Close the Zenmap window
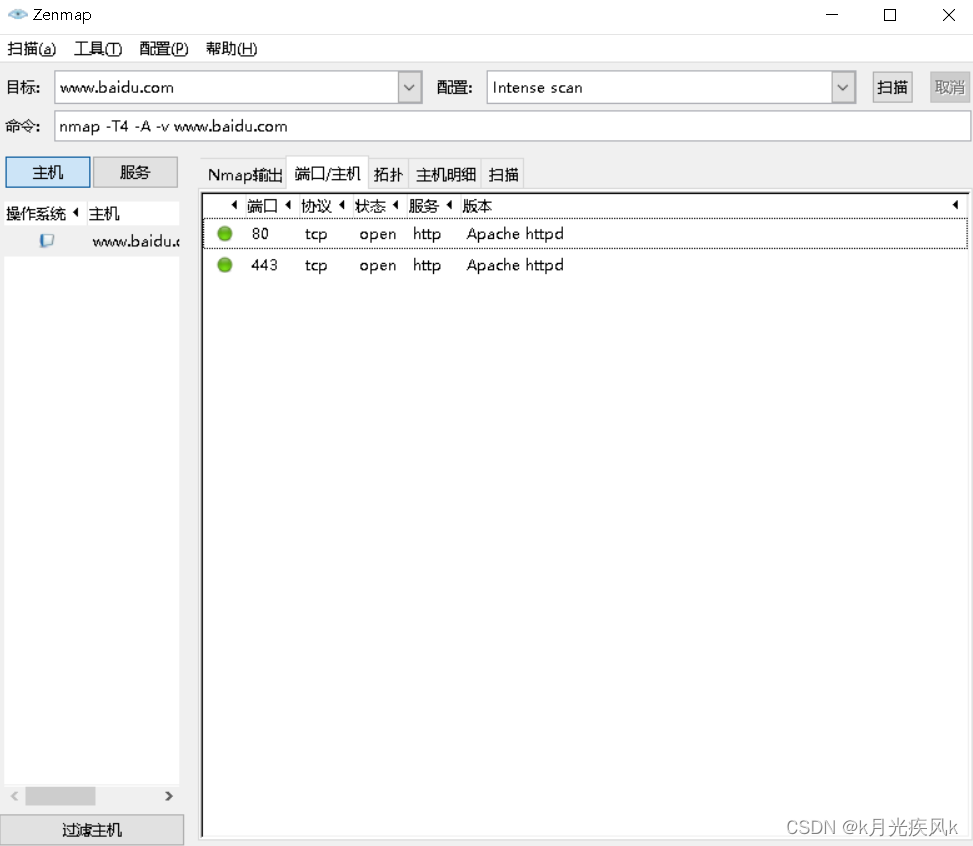 [948, 15]
